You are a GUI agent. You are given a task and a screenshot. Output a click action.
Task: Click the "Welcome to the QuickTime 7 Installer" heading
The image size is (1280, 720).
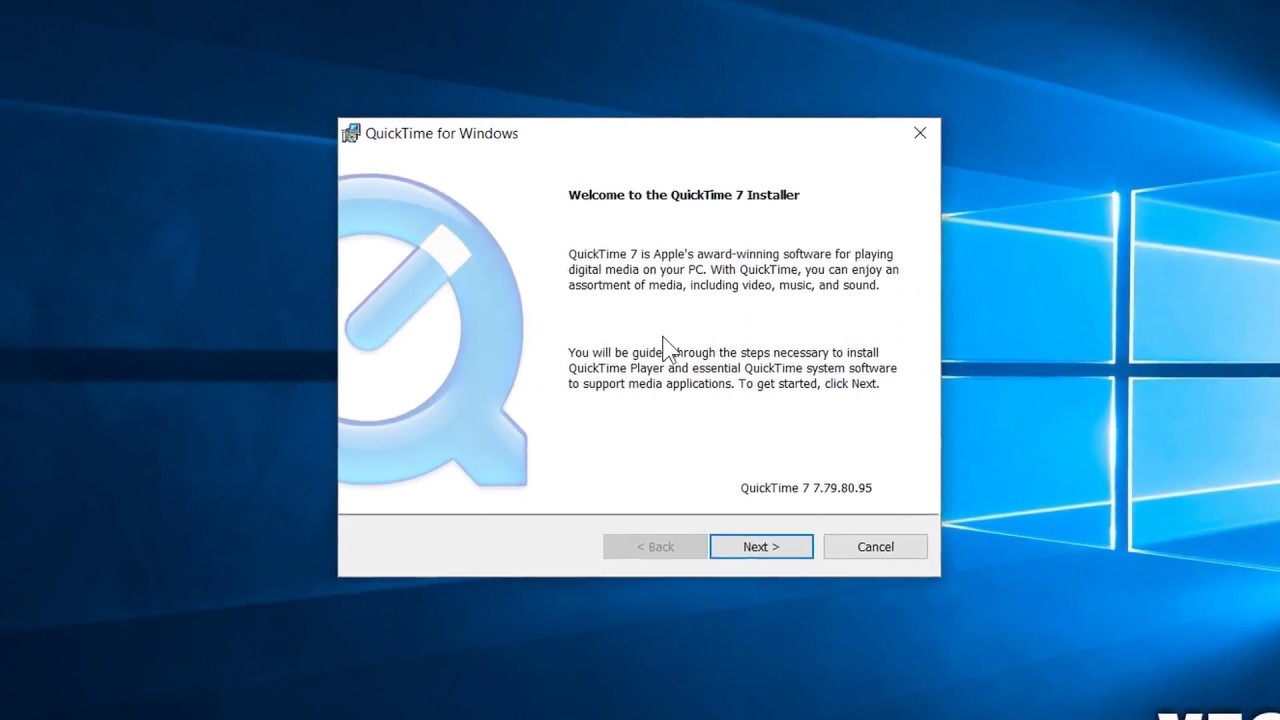click(684, 195)
